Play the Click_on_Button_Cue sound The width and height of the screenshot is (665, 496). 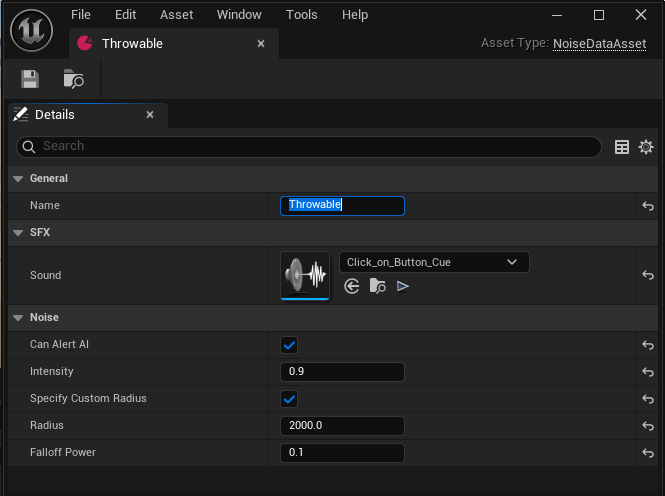click(402, 287)
